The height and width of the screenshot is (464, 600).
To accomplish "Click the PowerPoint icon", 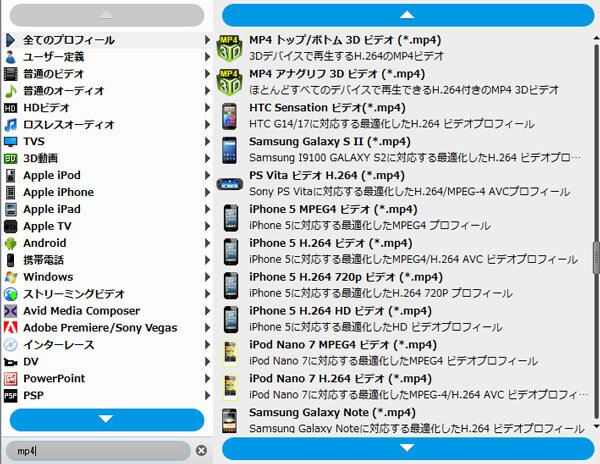I will (x=10, y=379).
